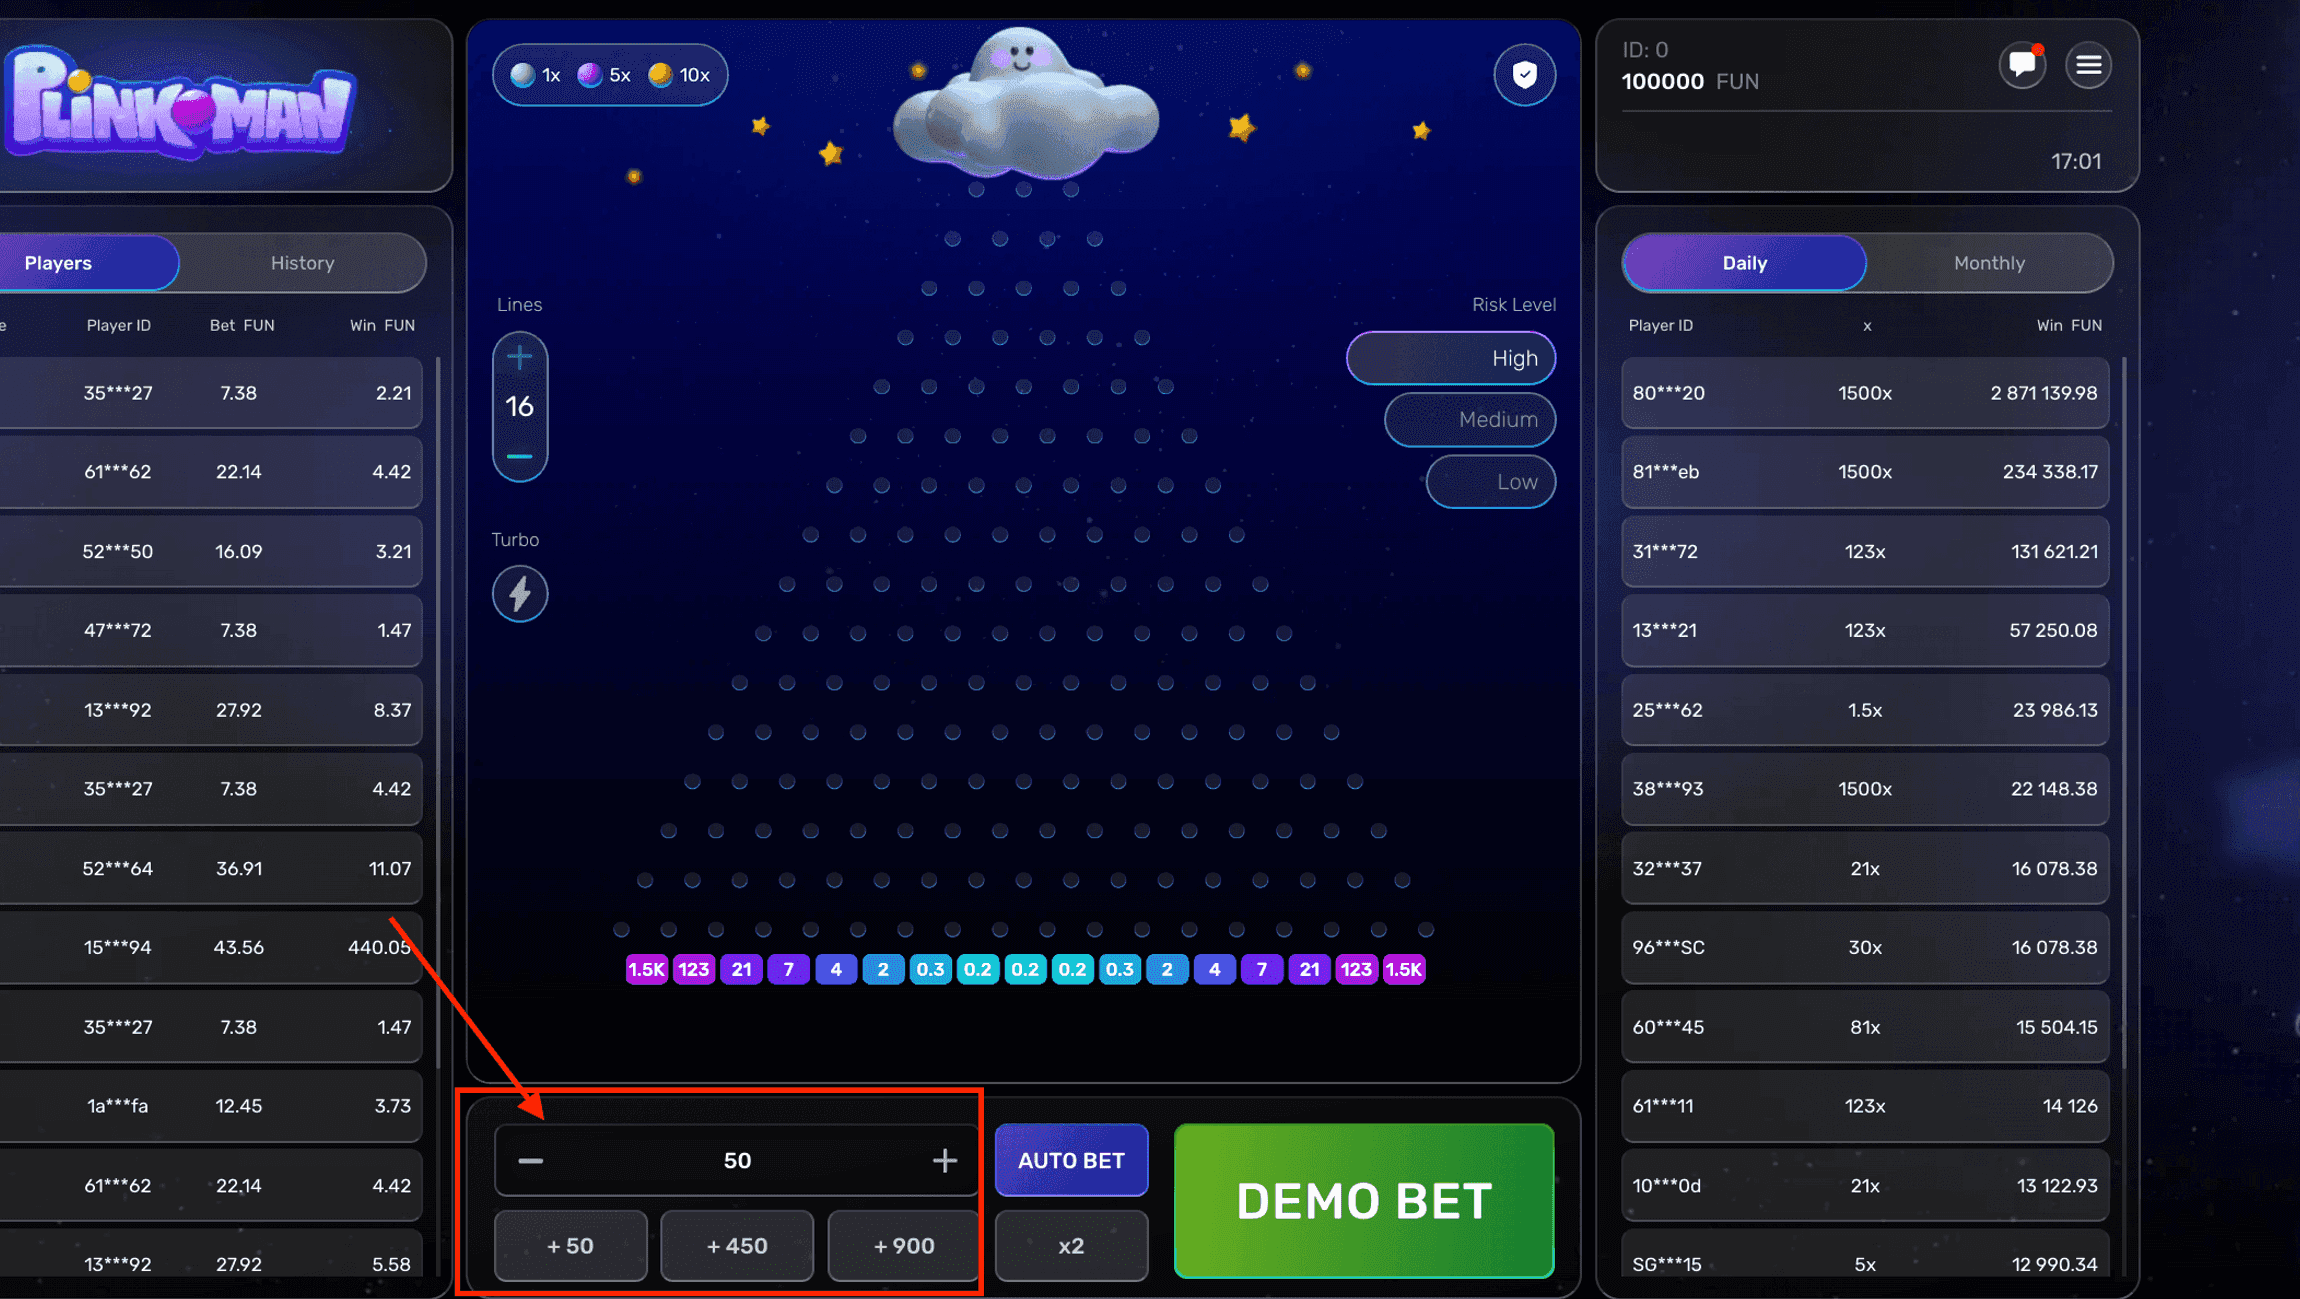This screenshot has width=2300, height=1299.
Task: Open the AUTO BET option
Action: 1071,1160
